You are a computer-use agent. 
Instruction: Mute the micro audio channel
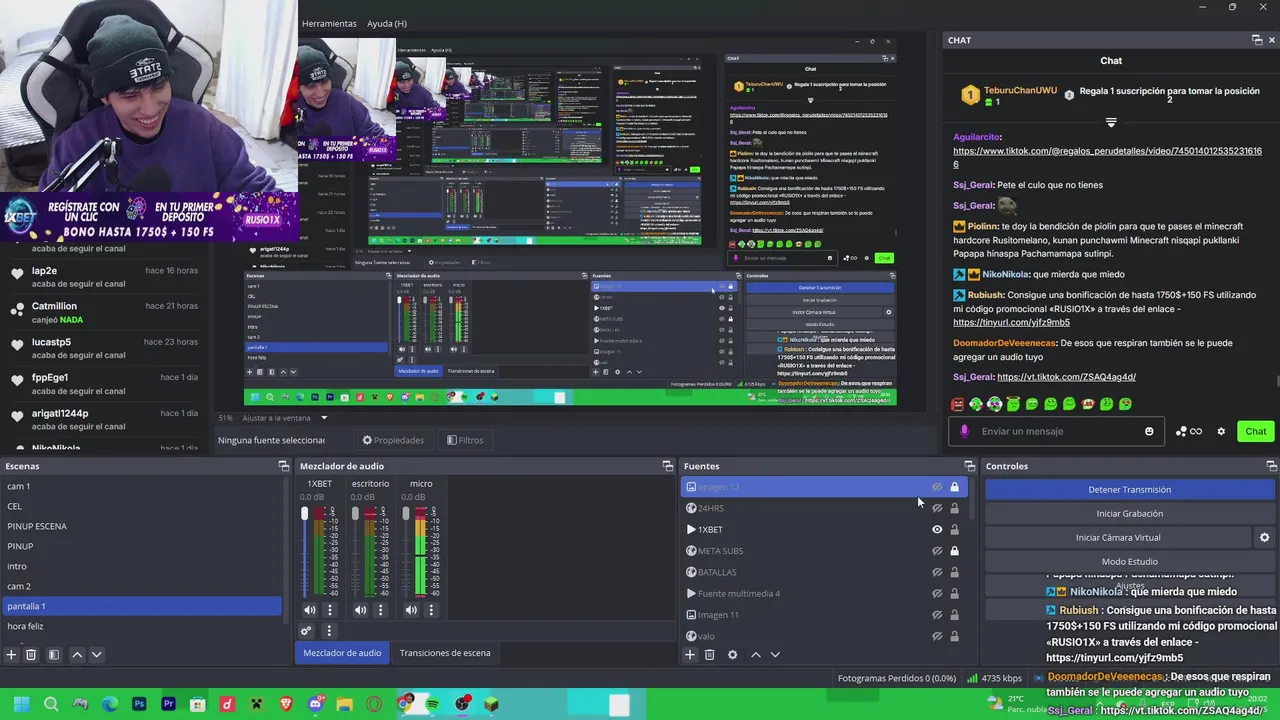(x=411, y=610)
